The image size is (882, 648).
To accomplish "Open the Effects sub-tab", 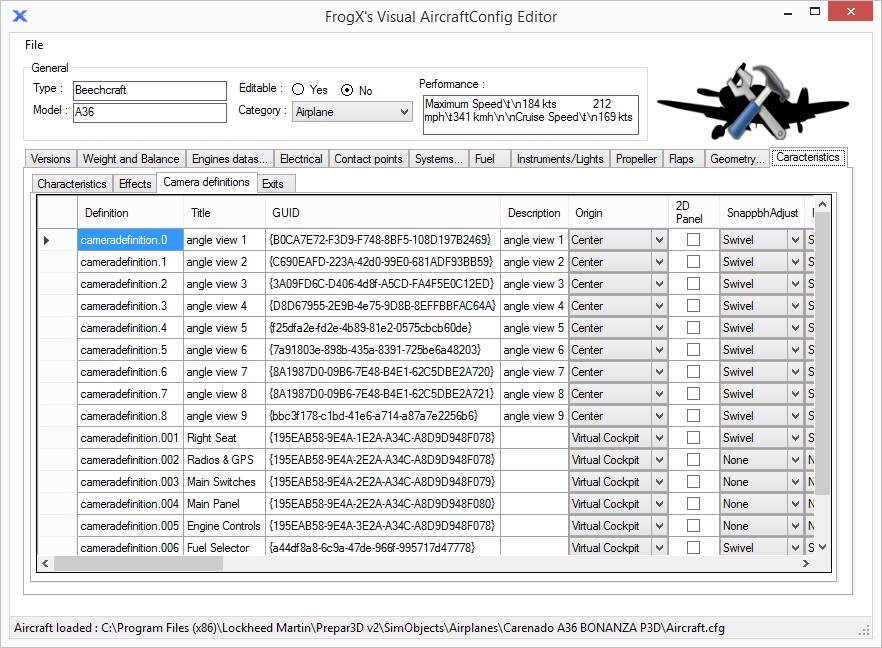I will 135,184.
